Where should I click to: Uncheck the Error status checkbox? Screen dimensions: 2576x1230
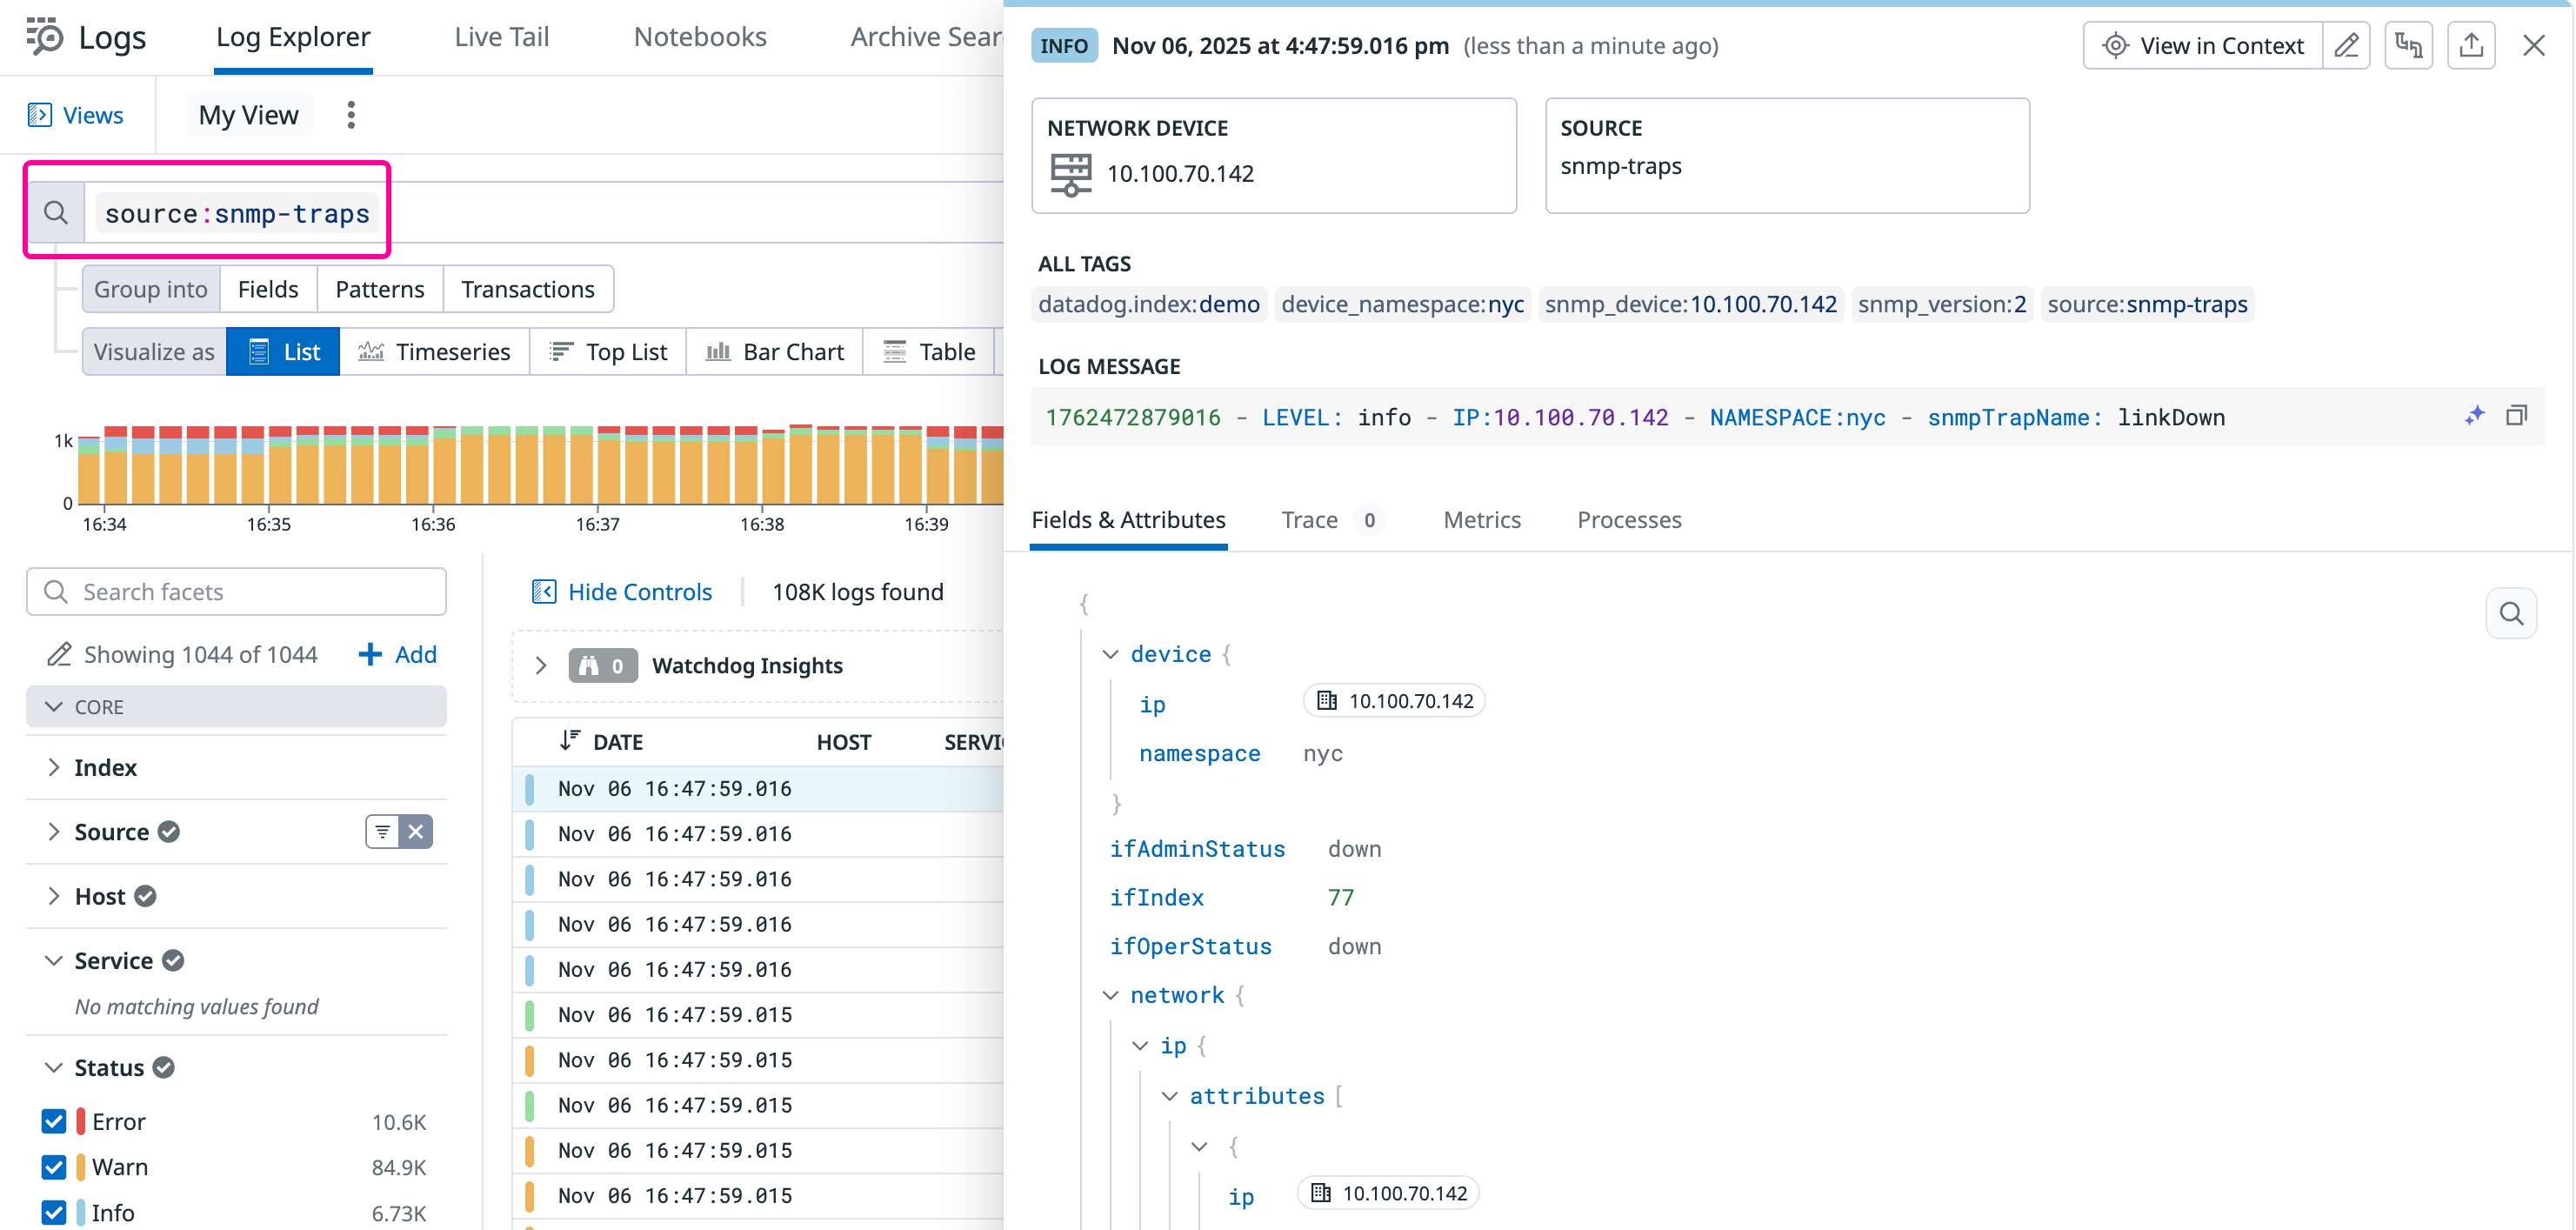[x=54, y=1121]
